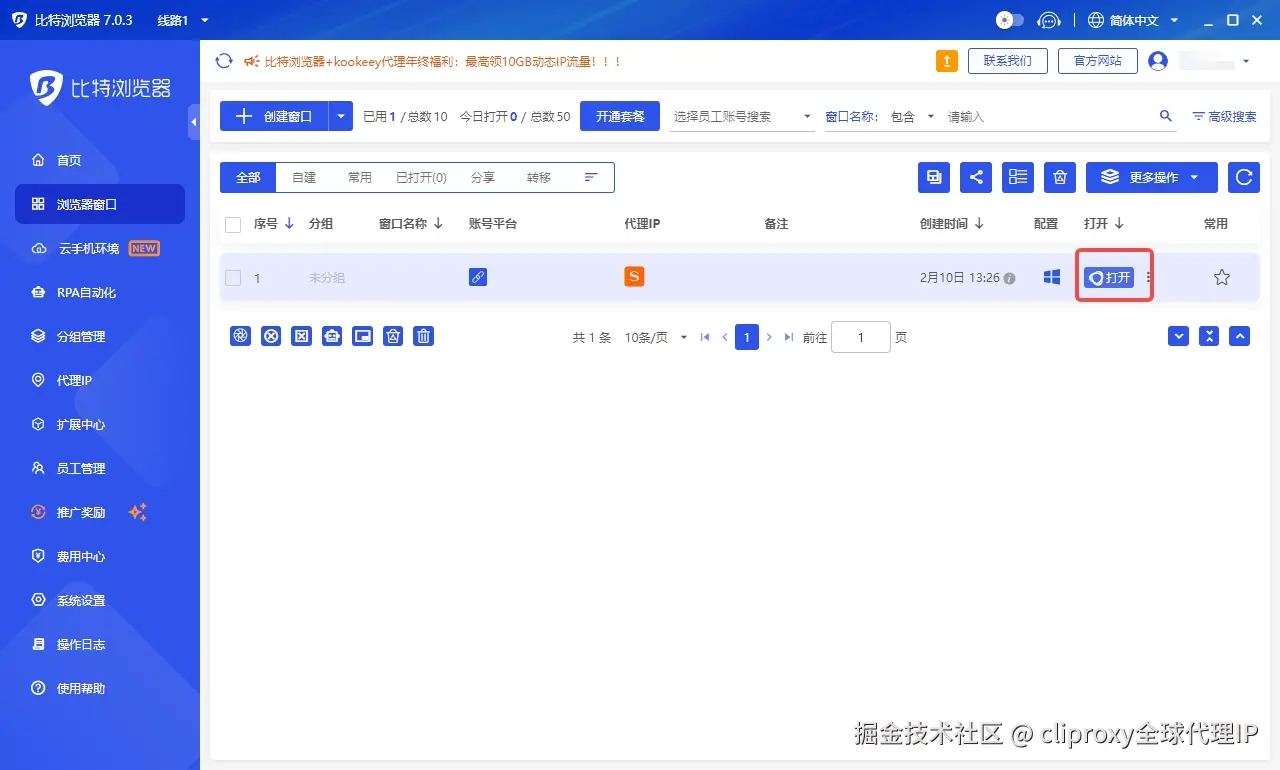The image size is (1280, 770).
Task: Click 联系我们 button
Action: pos(1007,61)
